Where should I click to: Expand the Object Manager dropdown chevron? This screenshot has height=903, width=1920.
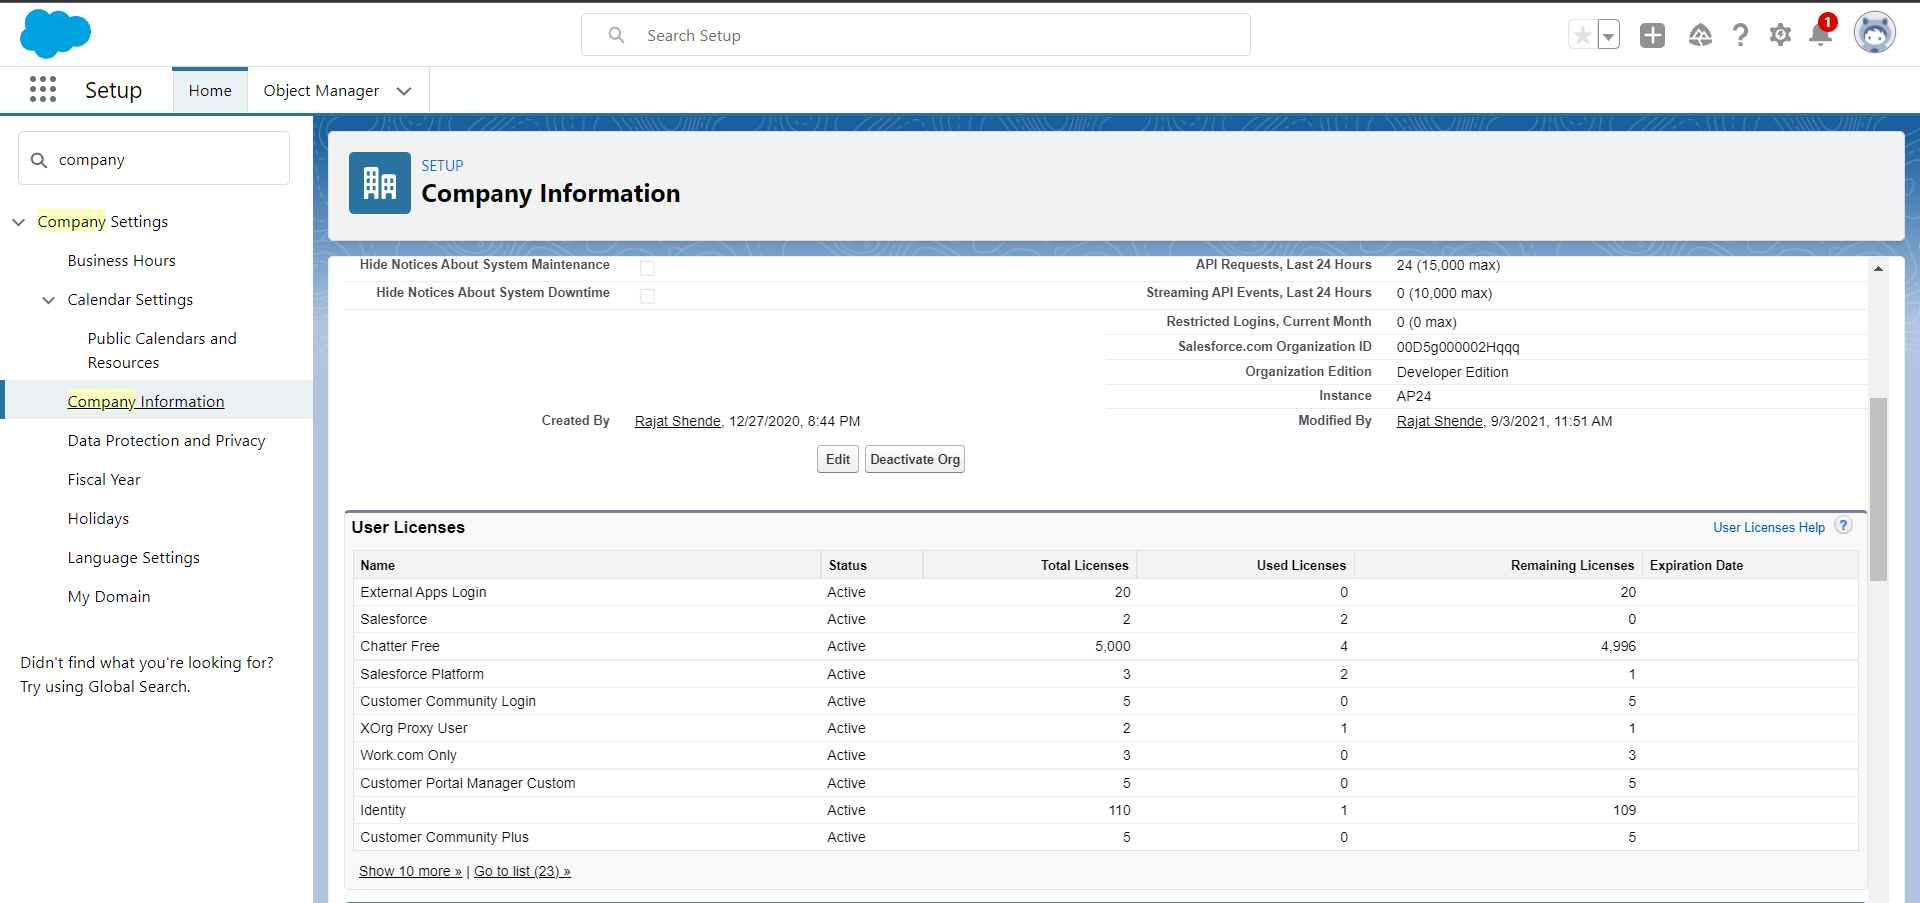[x=404, y=91]
